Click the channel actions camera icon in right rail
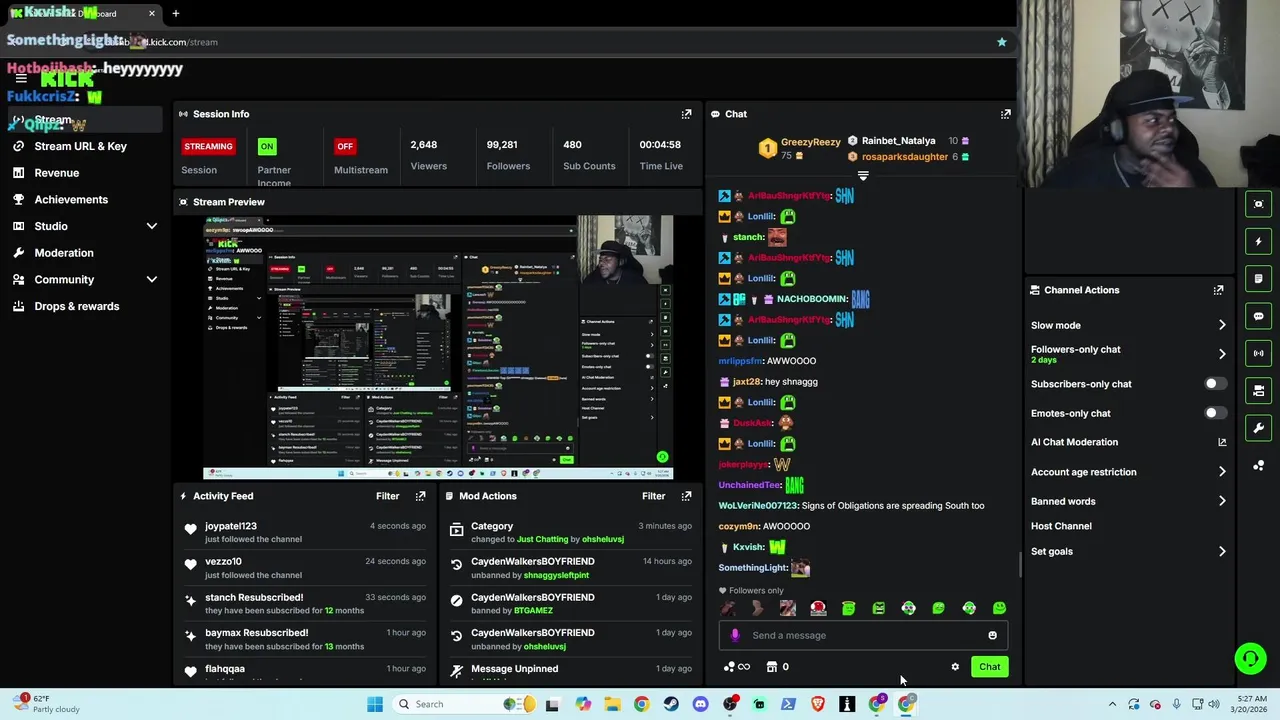This screenshot has width=1280, height=720. [x=1259, y=390]
